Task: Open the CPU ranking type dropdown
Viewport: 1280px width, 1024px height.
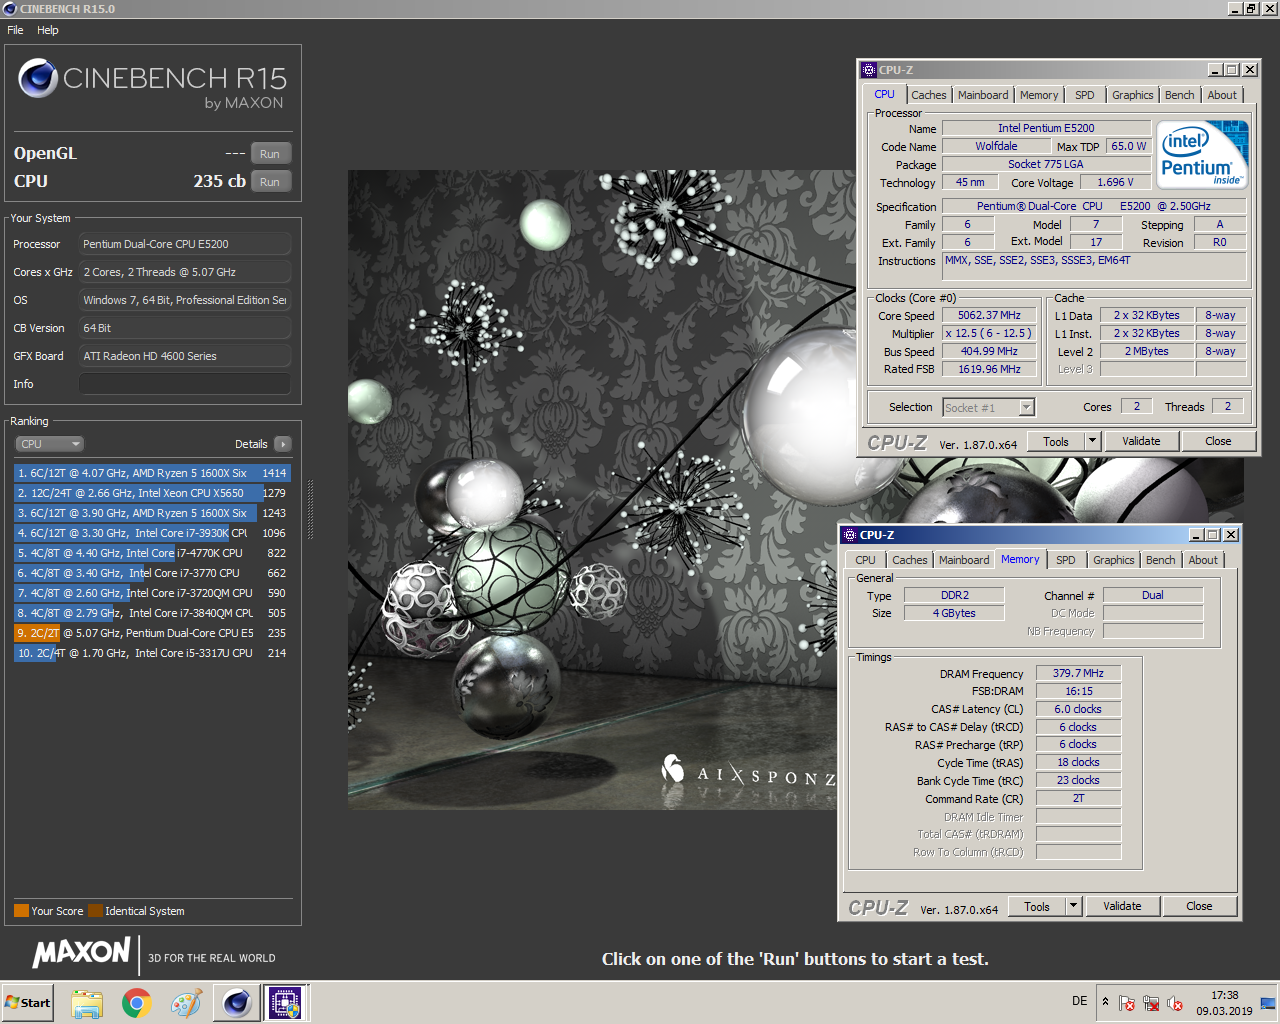Action: [49, 444]
